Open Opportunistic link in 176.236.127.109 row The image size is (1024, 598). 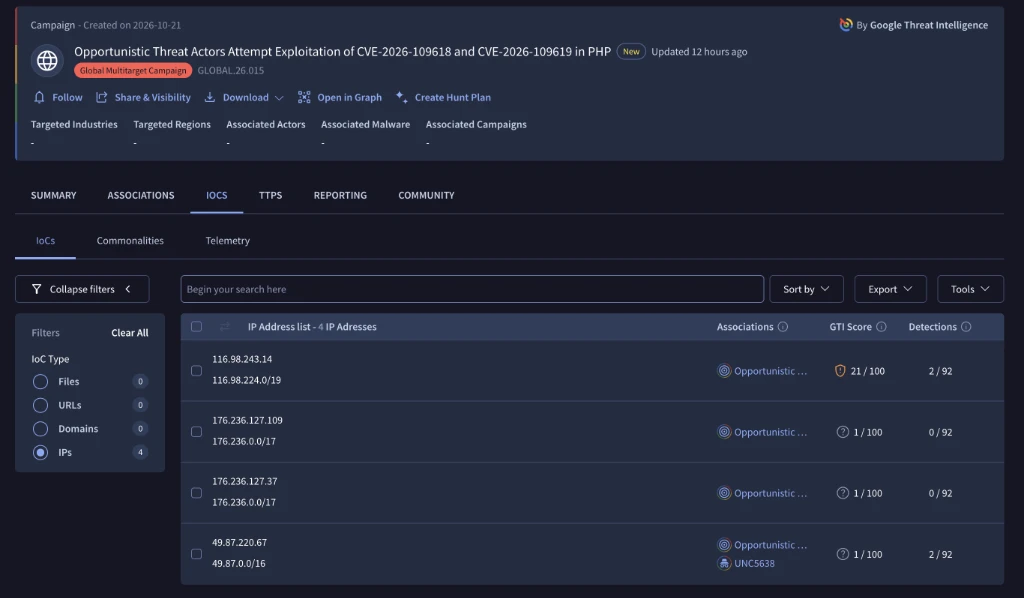tap(771, 432)
